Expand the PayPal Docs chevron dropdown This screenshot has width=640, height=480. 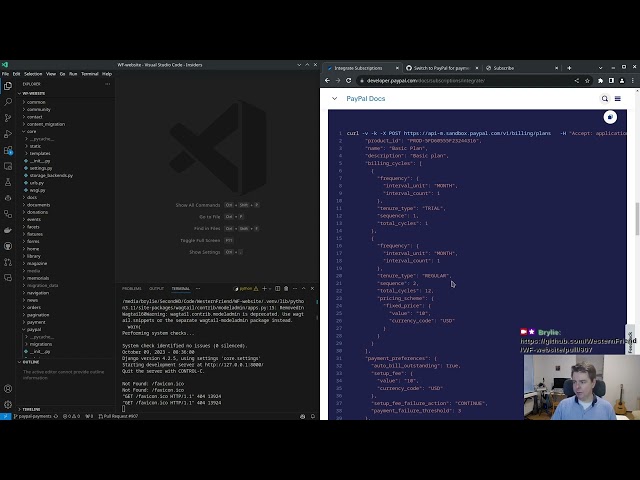coord(335,98)
